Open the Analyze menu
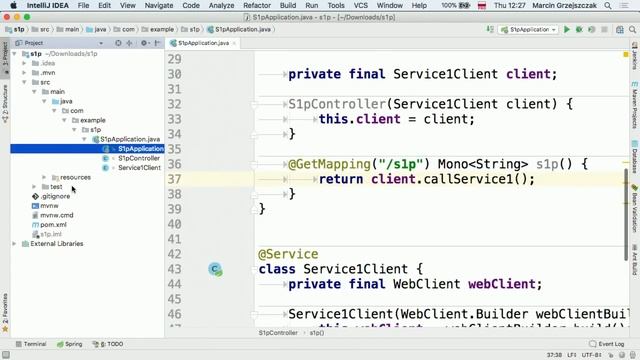This screenshot has width=640, height=360. [x=221, y=6]
